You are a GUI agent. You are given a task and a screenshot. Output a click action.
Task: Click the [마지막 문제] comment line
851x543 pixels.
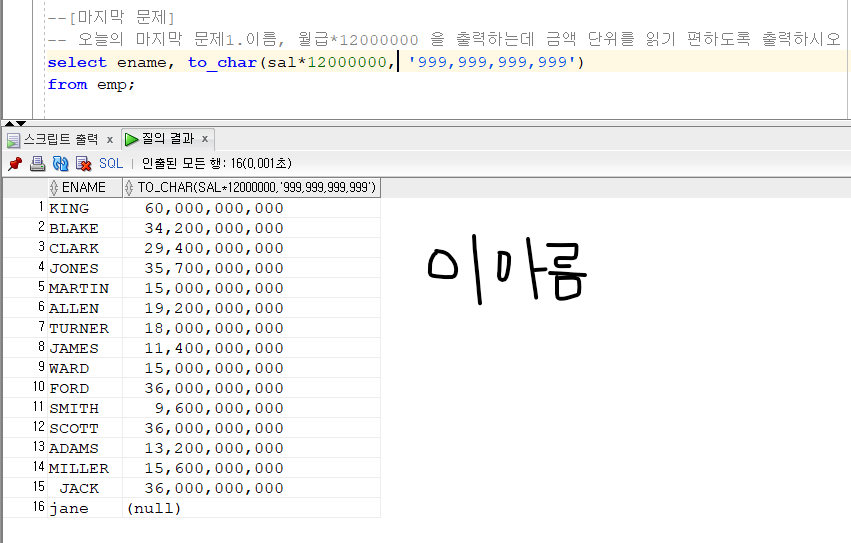[111, 17]
